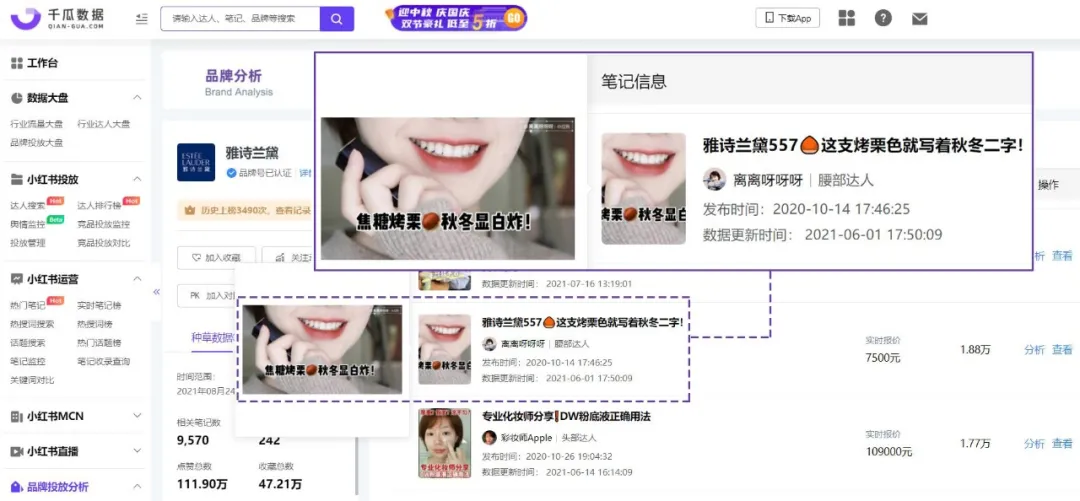Open 行业流量大盘 in the sidebar
1080x501 pixels.
tap(37, 124)
